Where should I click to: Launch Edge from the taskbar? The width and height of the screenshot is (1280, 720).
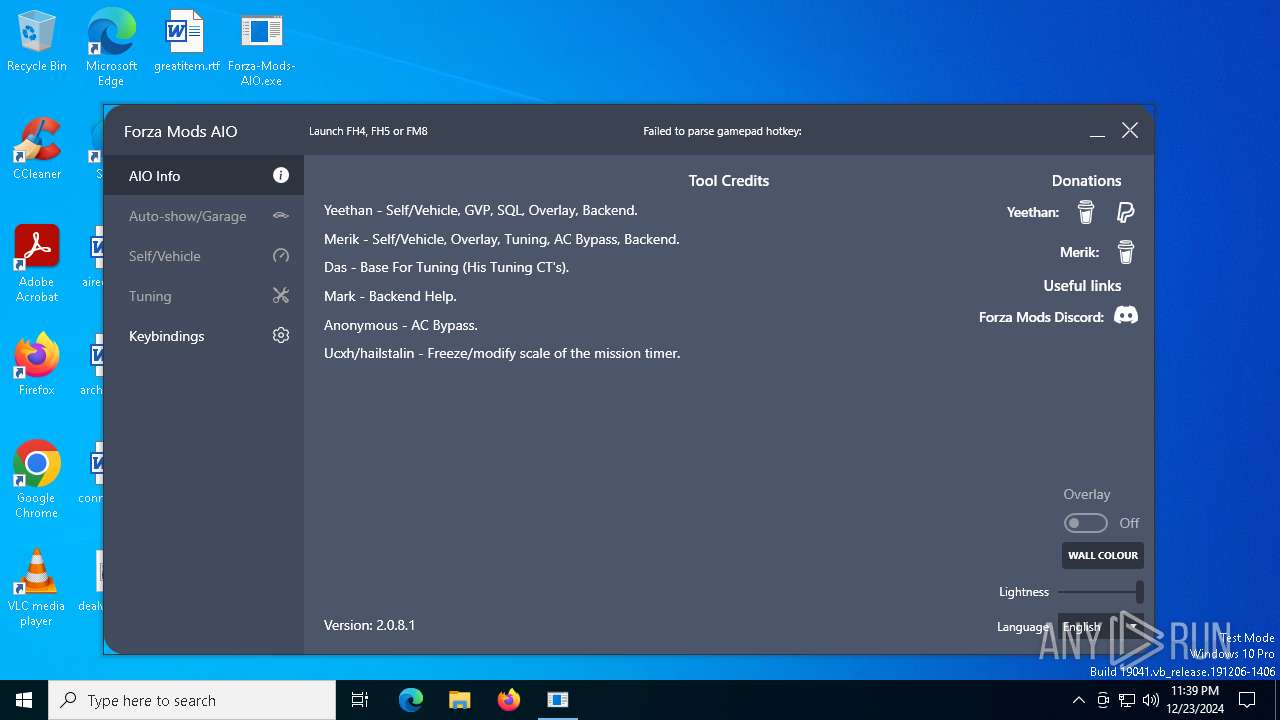point(411,700)
